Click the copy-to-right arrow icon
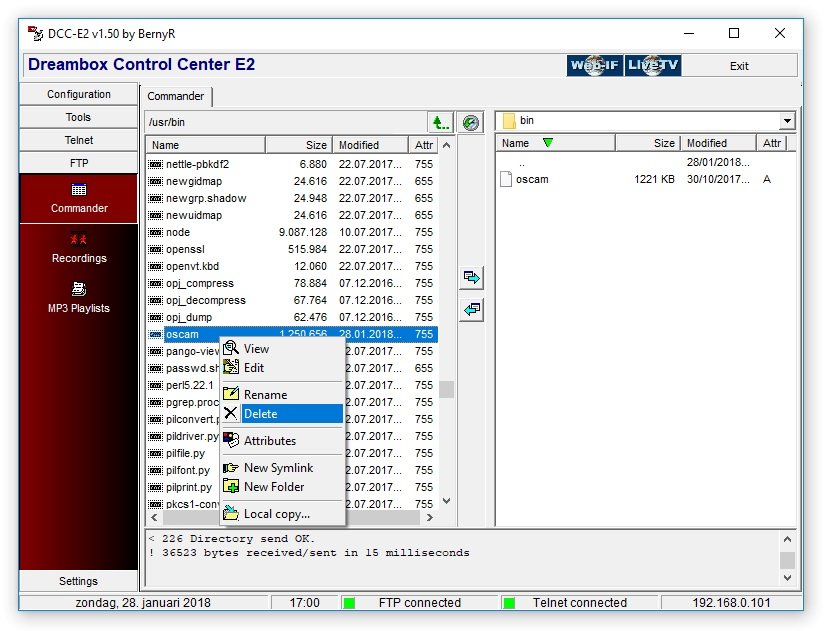Image resolution: width=824 pixels, height=631 pixels. 471,277
